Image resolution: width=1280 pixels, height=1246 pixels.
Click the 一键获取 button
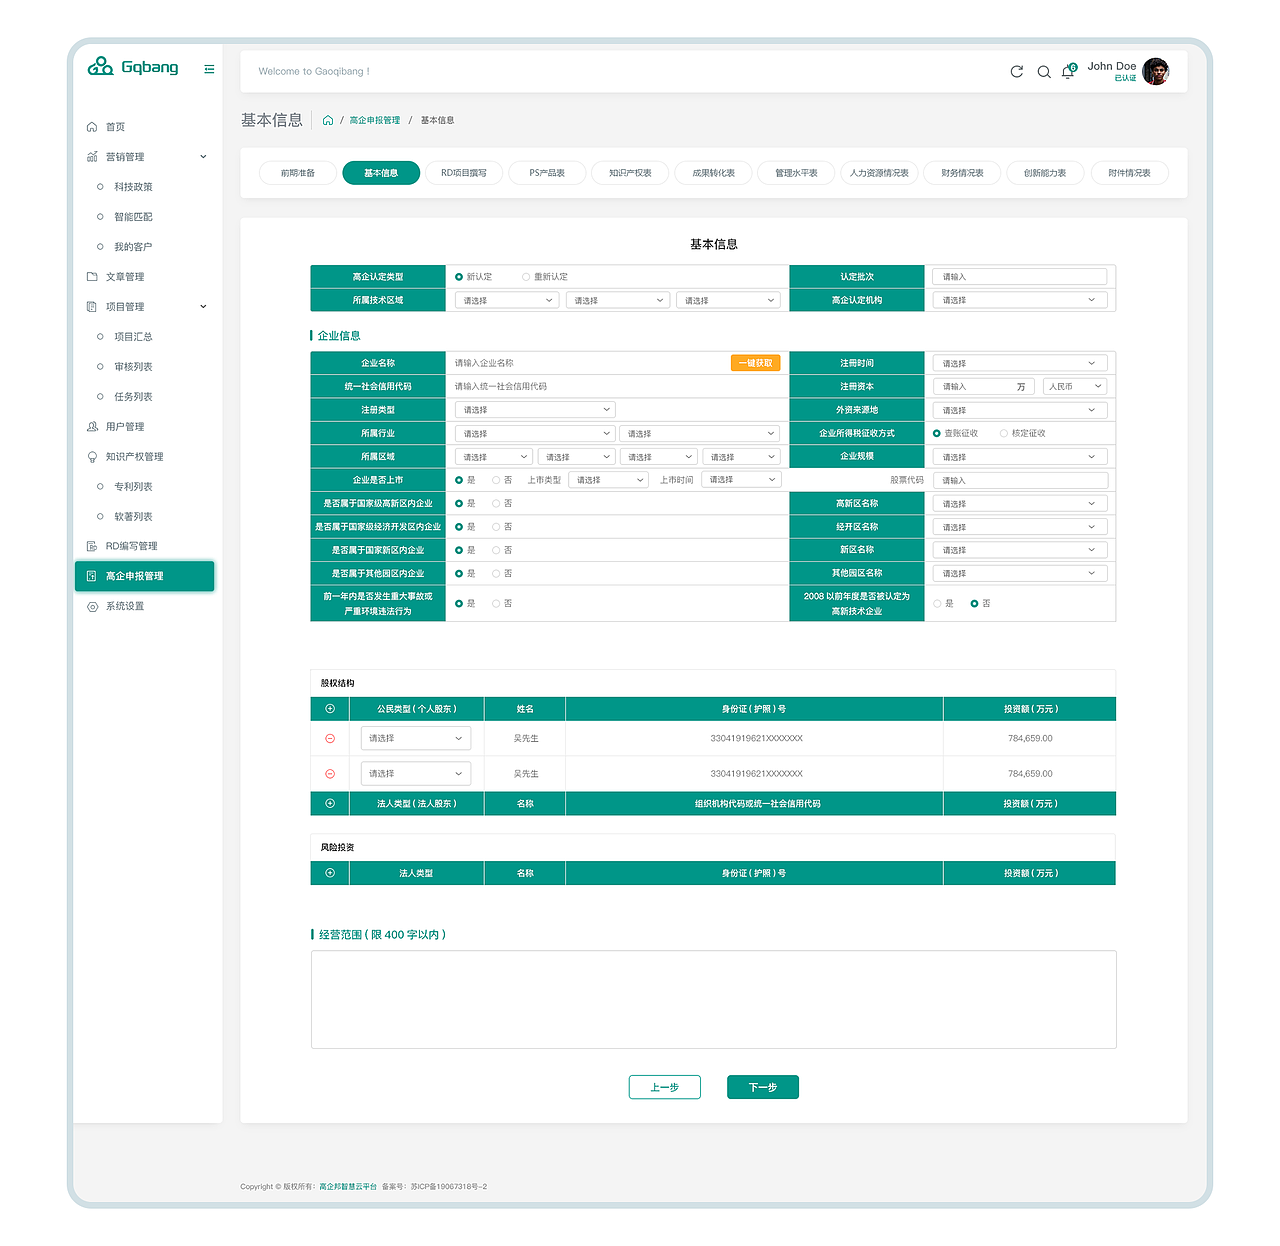[x=755, y=363]
